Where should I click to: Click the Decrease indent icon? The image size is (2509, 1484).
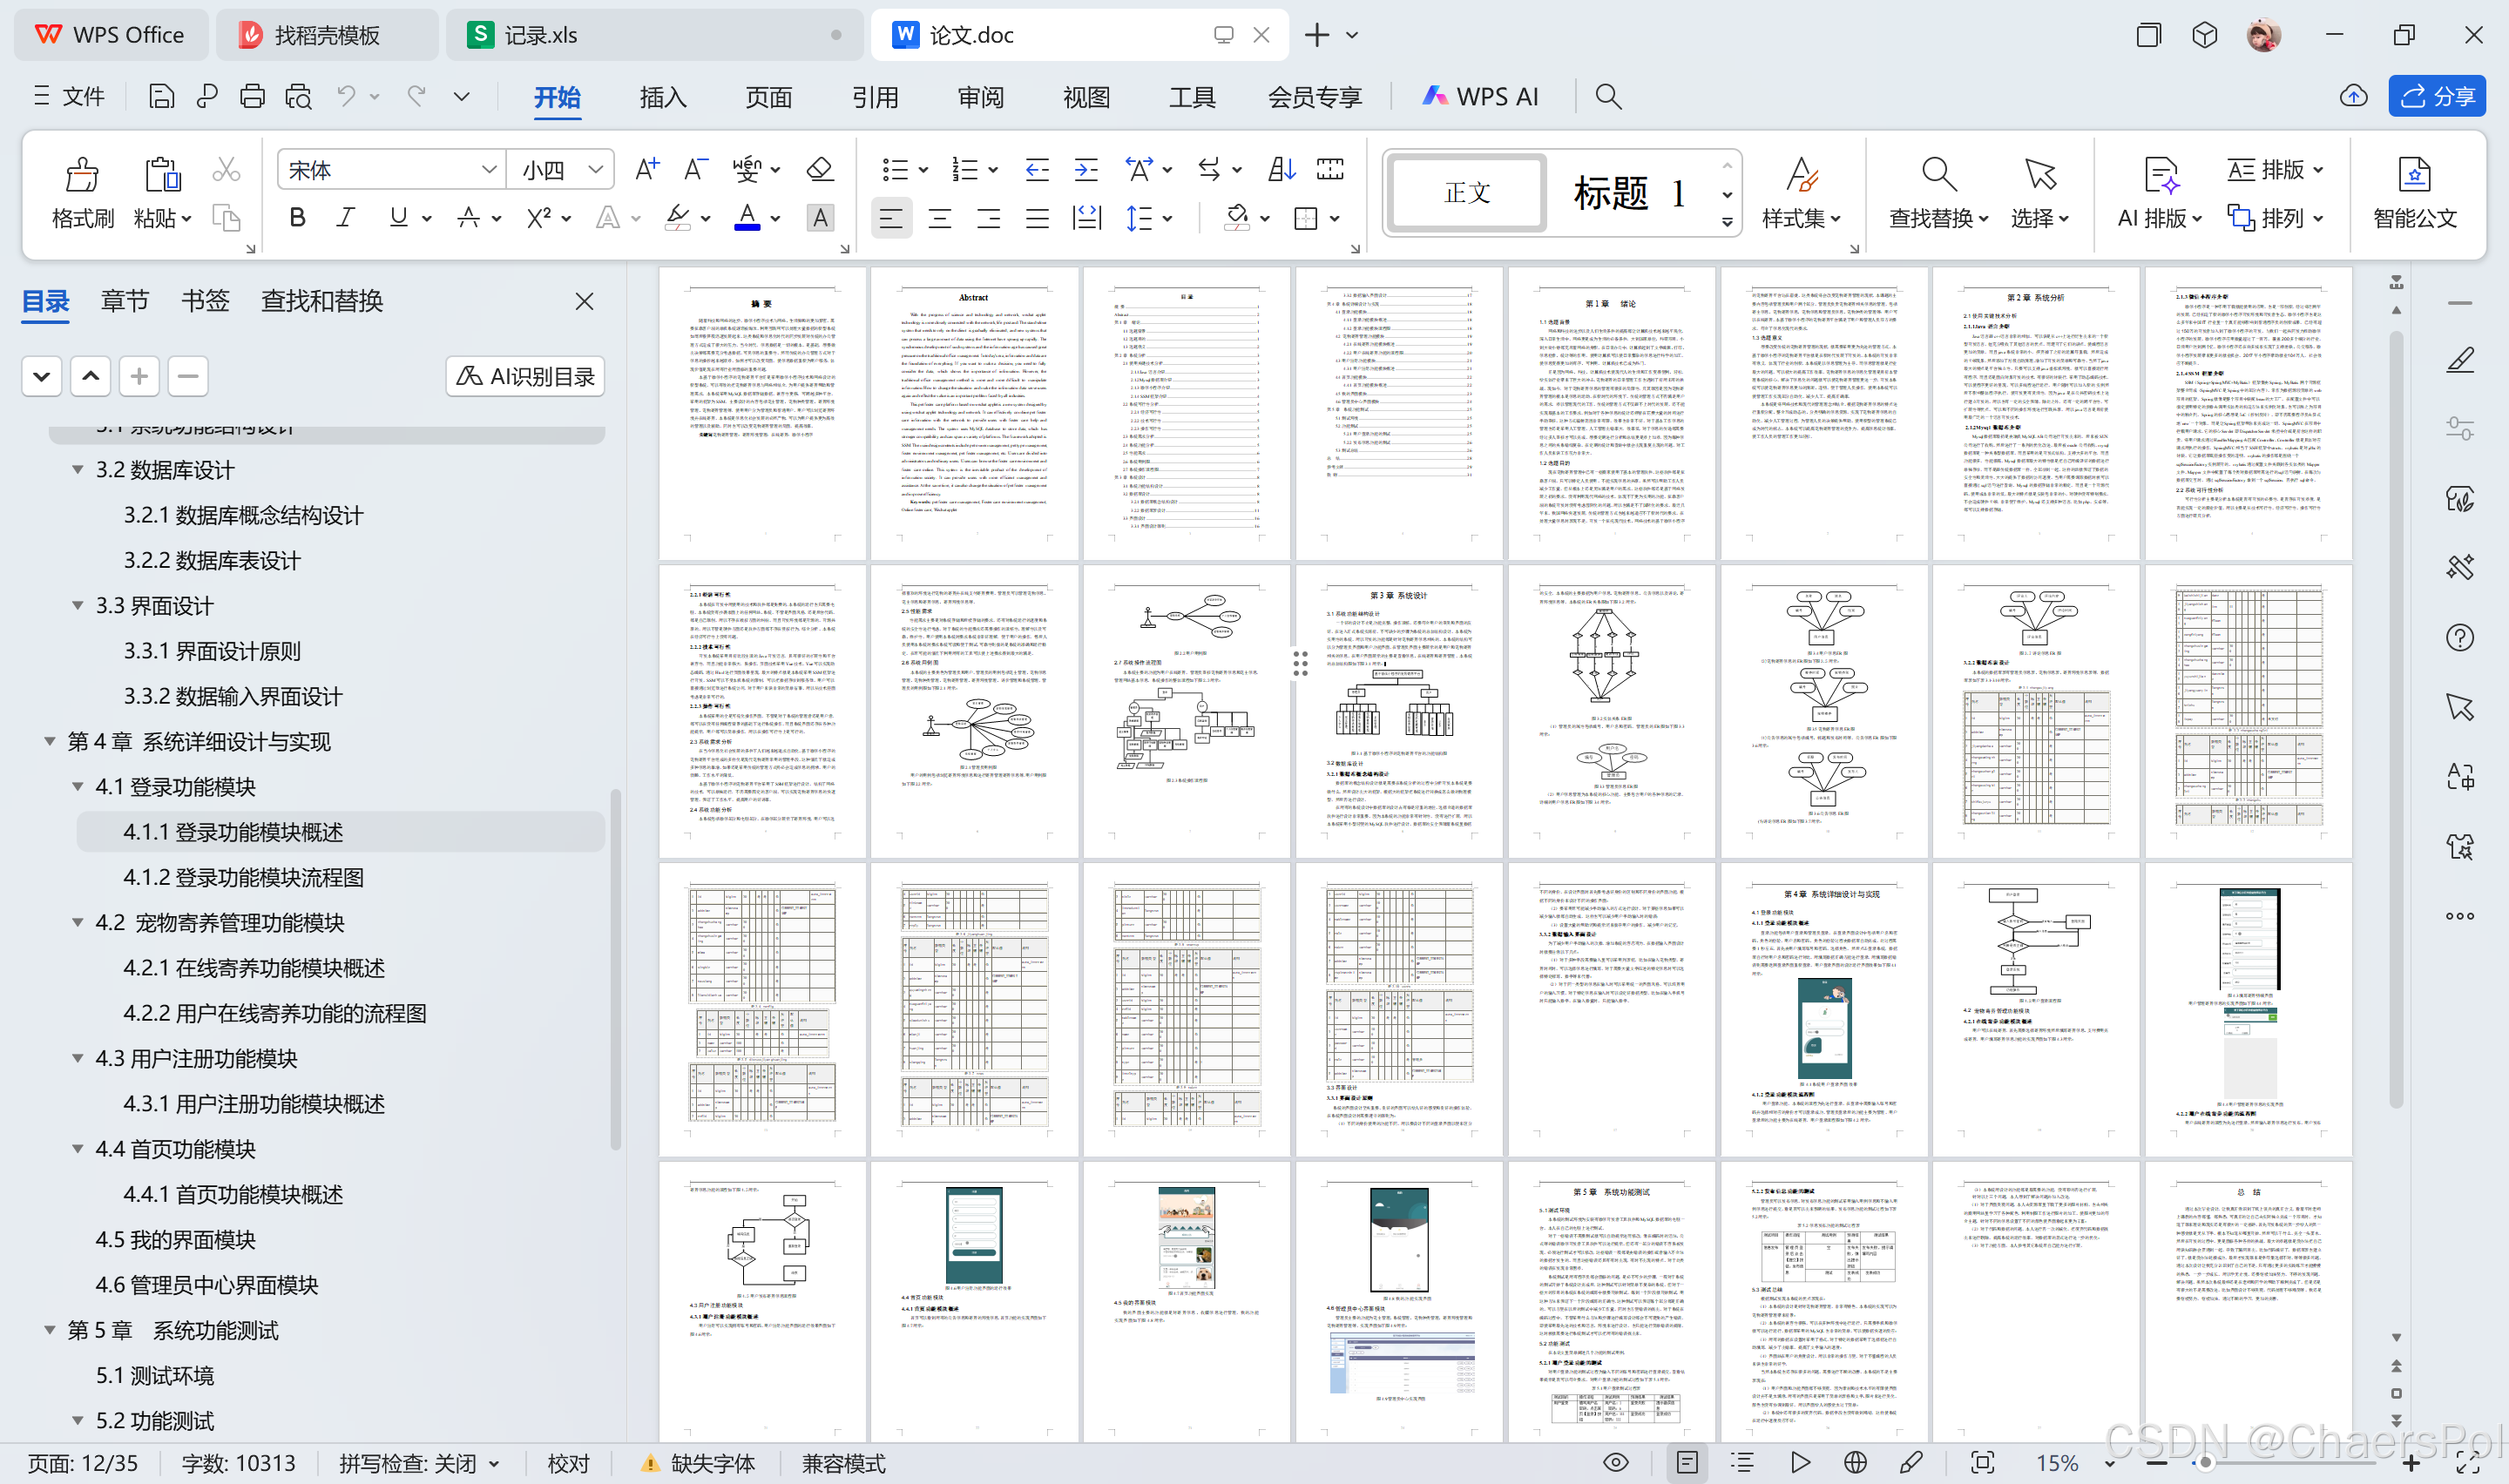point(1037,169)
